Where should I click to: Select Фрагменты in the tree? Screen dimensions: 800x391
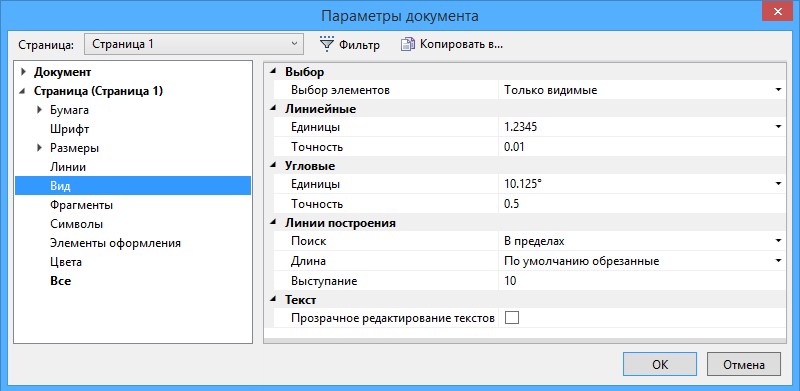pos(81,205)
